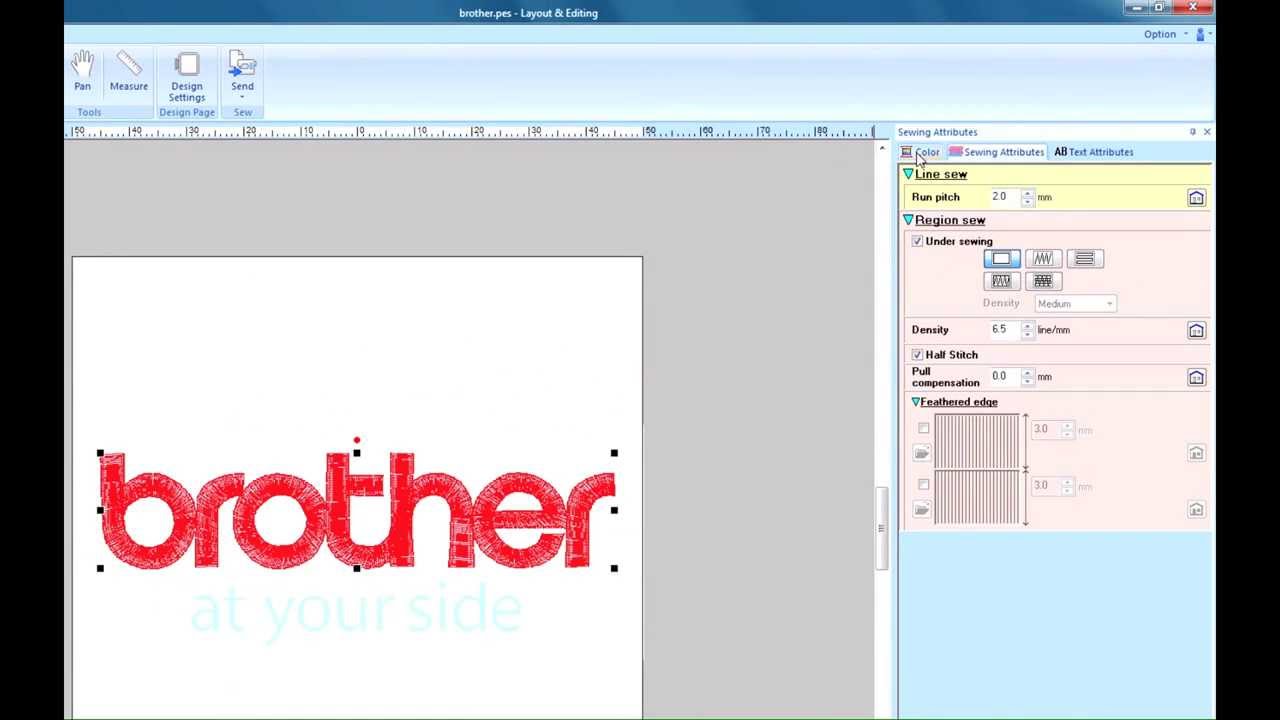Enable the upper feathered edge checkbox
Screen dimensions: 1280x720
click(924, 428)
